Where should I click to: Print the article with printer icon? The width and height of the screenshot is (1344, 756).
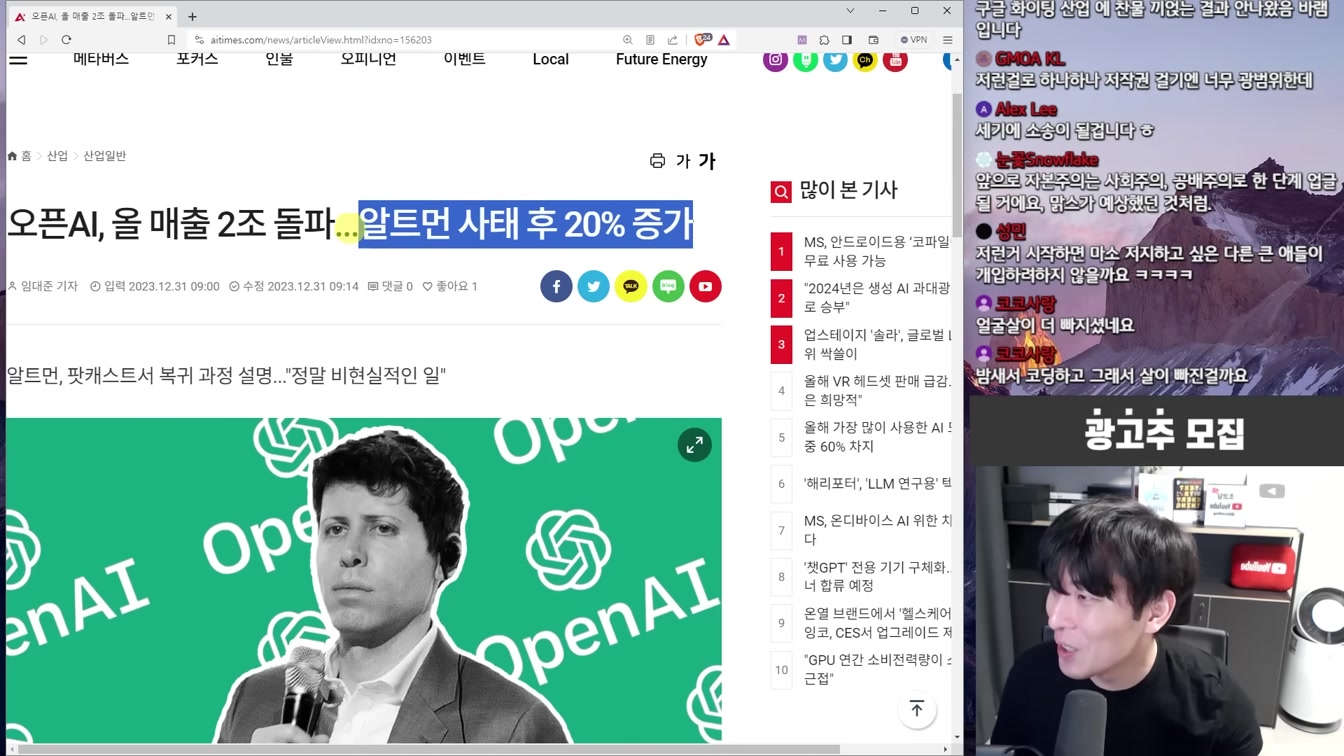coord(657,161)
